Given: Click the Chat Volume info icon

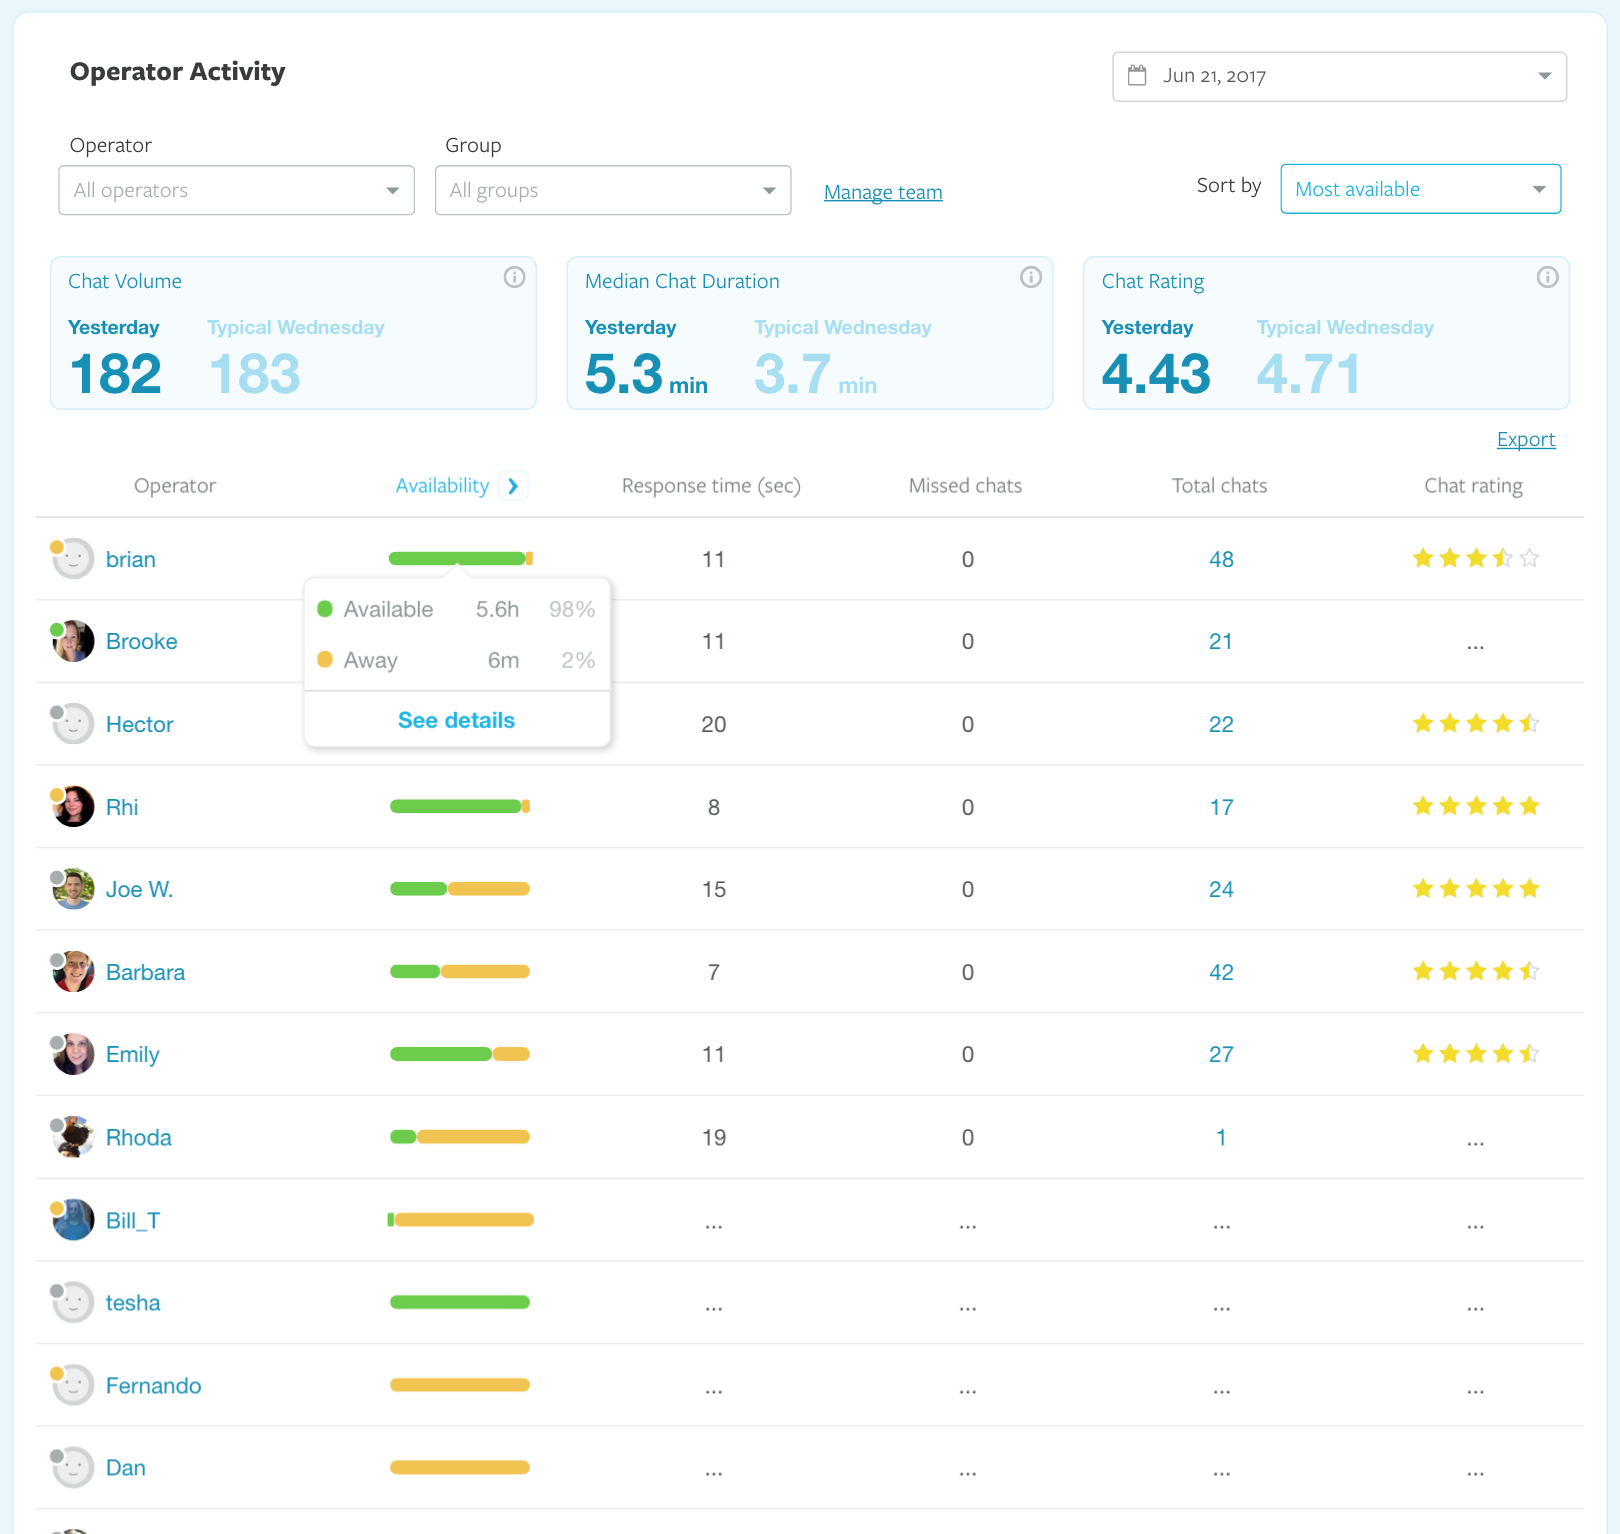Looking at the screenshot, I should click(x=514, y=278).
